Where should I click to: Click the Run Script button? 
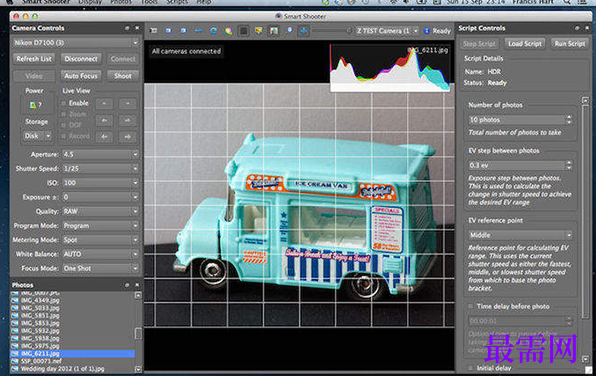(569, 44)
